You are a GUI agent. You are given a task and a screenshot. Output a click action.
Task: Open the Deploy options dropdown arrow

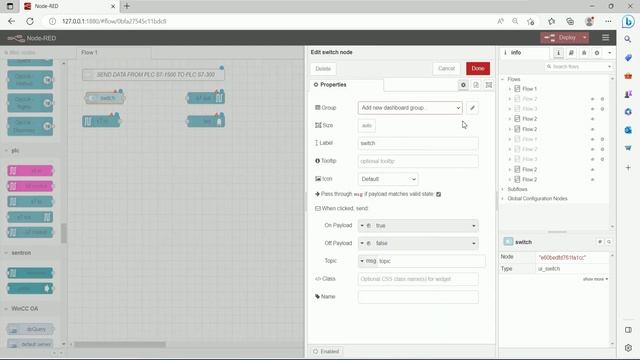pos(584,38)
